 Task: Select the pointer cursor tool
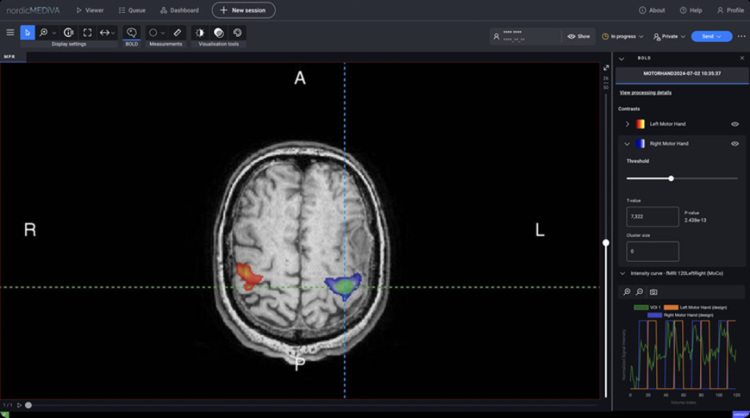[27, 32]
